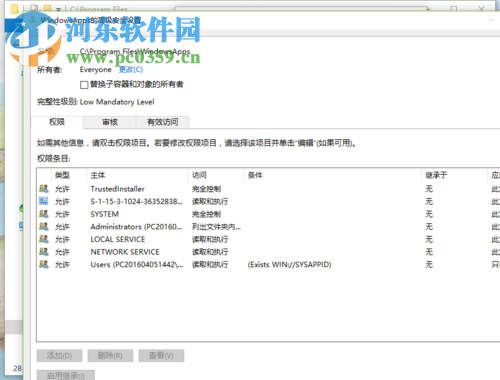Click 完全控制 access cell in TrustedInstaller row
Image resolution: width=500 pixels, height=380 pixels.
[206, 189]
